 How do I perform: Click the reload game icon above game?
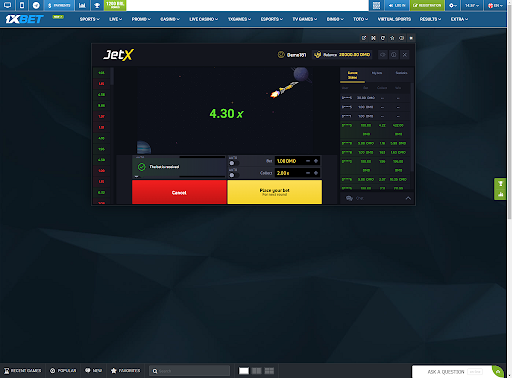(x=383, y=38)
